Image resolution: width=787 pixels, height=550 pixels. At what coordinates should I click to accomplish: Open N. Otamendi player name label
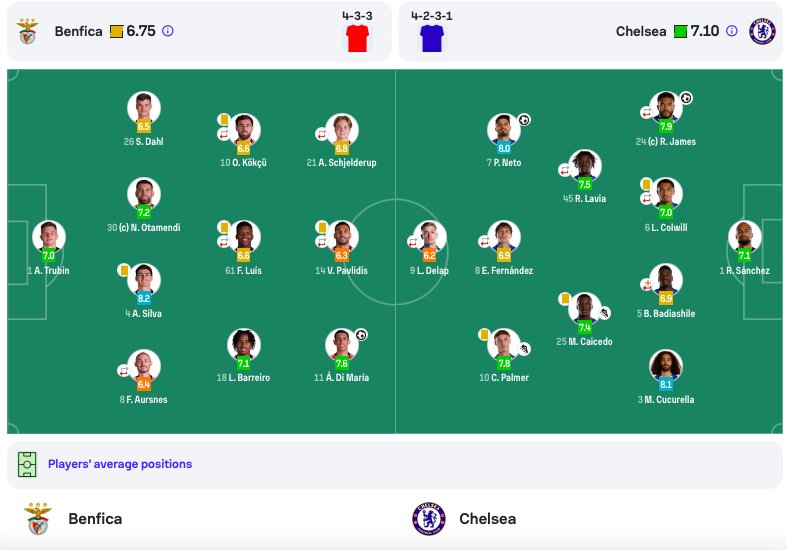coord(144,227)
